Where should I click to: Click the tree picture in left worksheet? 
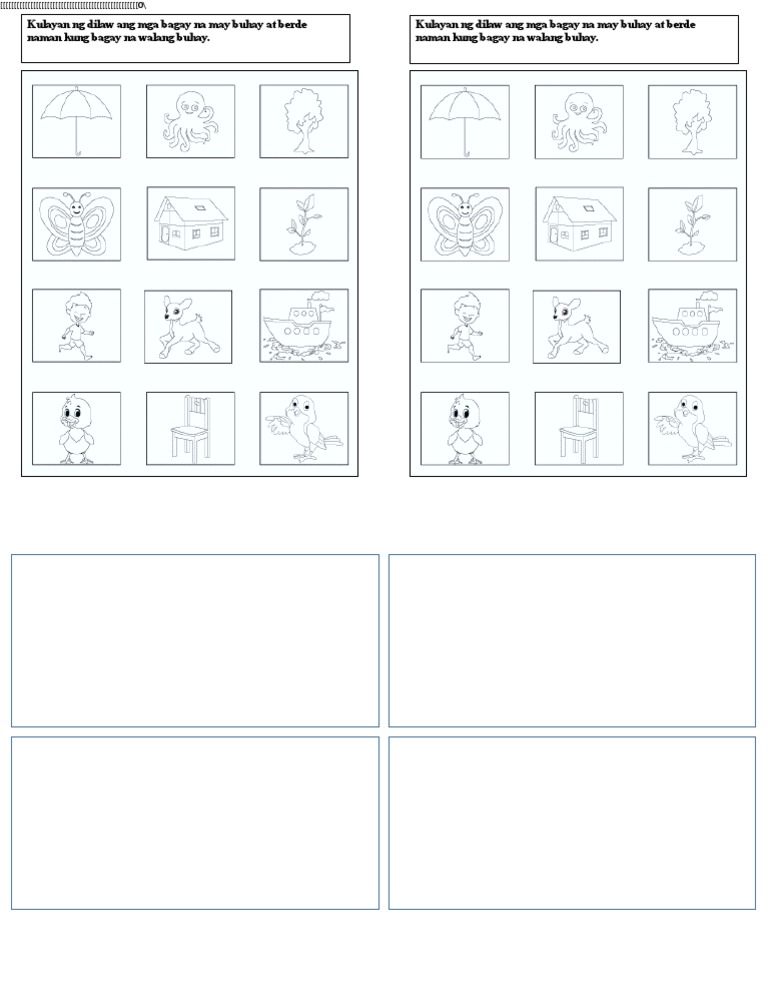click(x=304, y=121)
